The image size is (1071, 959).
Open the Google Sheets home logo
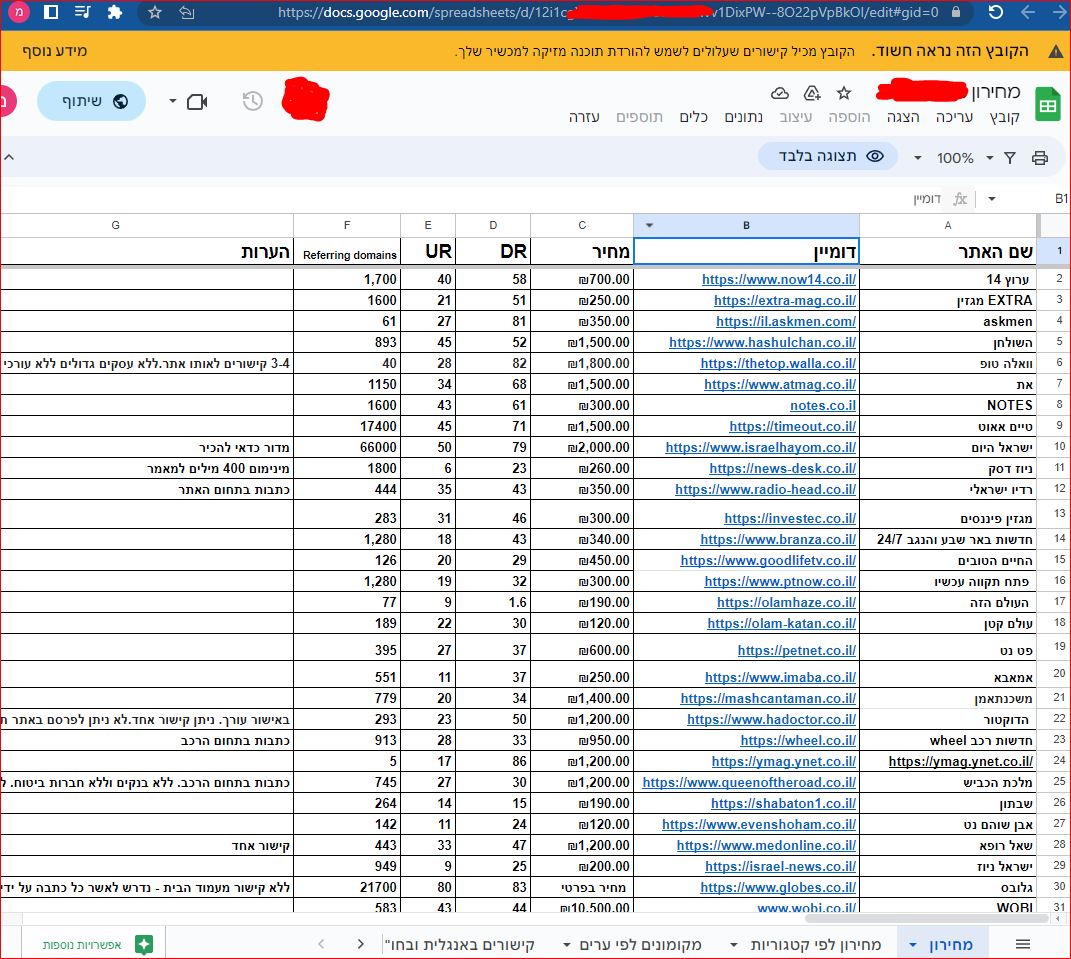[x=1047, y=105]
